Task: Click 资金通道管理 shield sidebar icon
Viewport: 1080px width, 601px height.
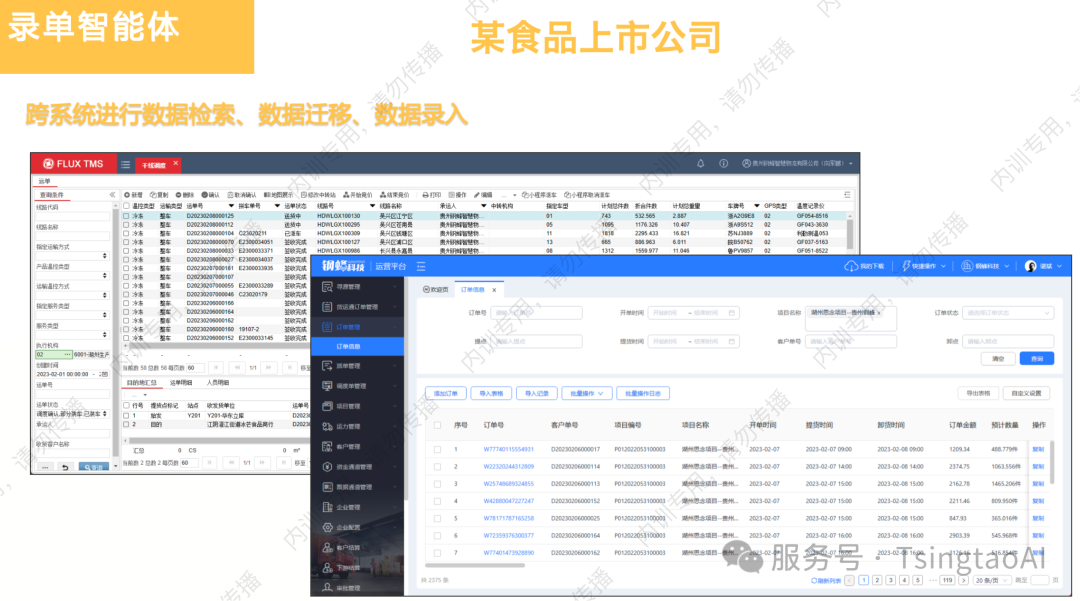Action: coord(327,467)
